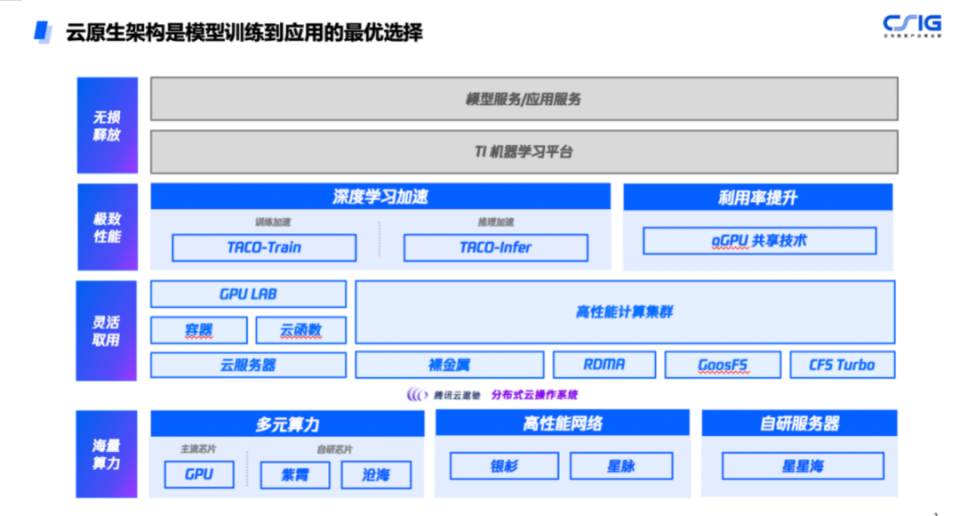Select the 极致性能 side label
Image resolution: width=960 pixels, height=516 pixels.
coord(107,227)
